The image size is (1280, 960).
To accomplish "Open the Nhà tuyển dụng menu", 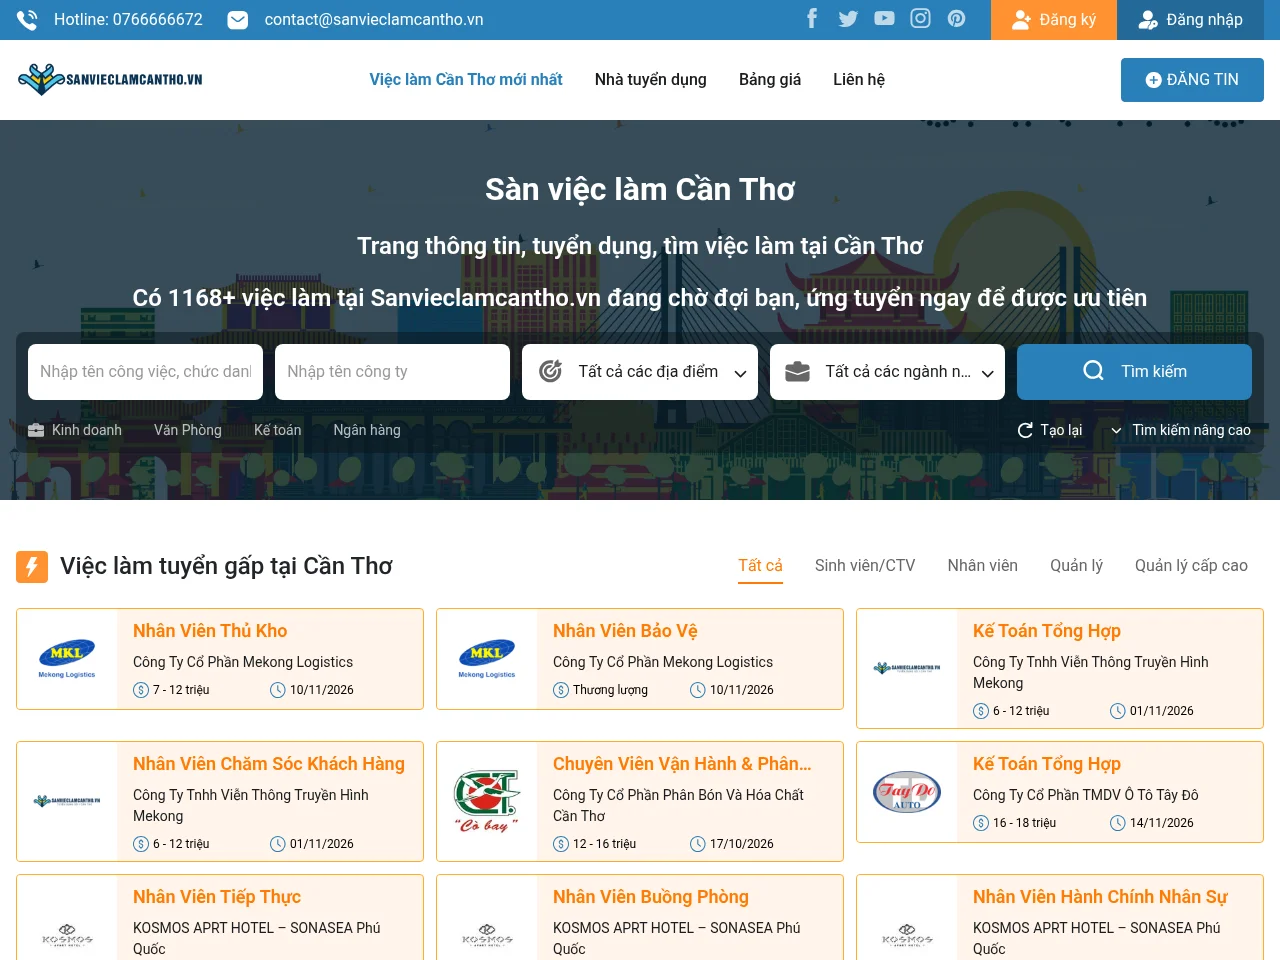I will [651, 79].
